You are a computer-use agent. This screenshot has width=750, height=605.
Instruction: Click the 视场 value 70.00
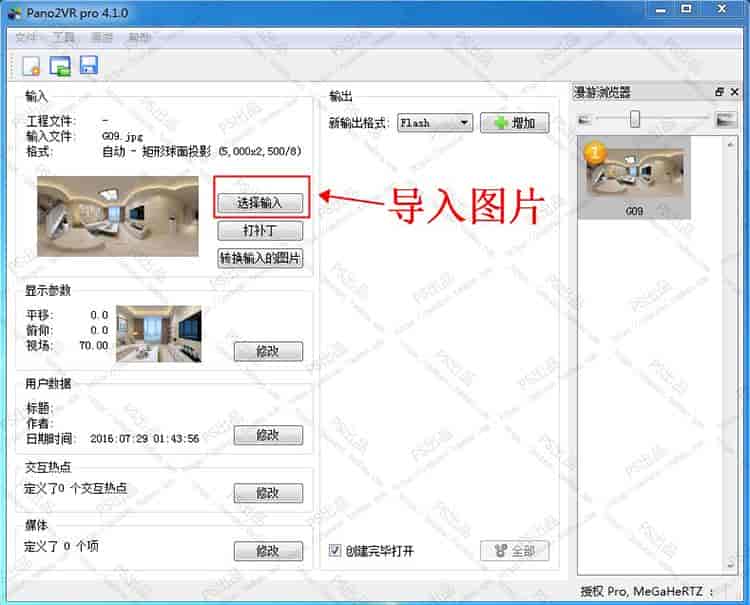point(94,345)
